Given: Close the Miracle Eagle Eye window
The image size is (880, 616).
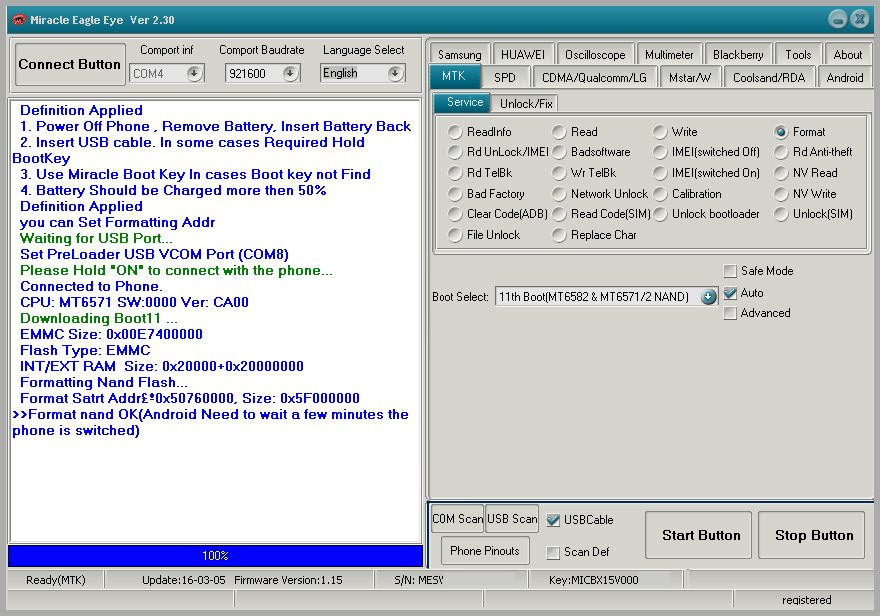Looking at the screenshot, I should pyautogui.click(x=859, y=20).
